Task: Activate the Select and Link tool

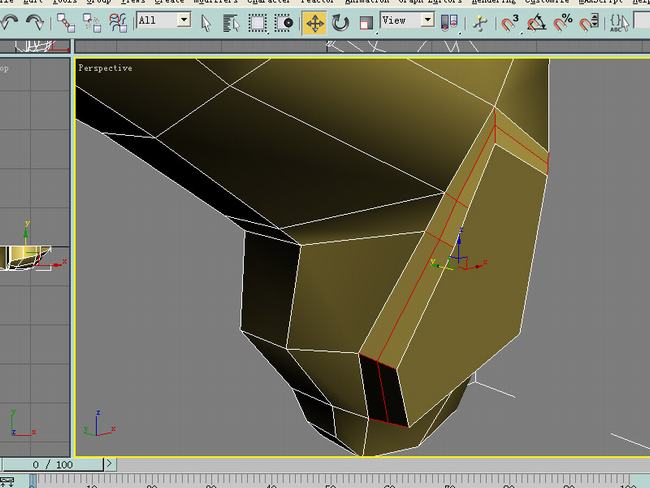Action: 66,22
